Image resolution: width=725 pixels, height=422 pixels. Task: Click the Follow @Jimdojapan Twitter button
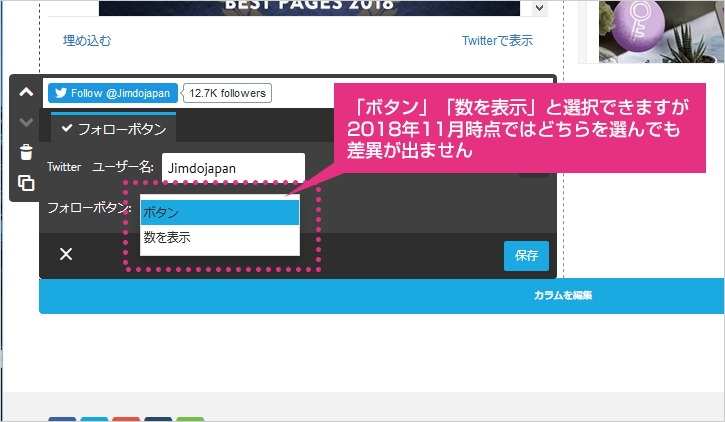(x=113, y=93)
